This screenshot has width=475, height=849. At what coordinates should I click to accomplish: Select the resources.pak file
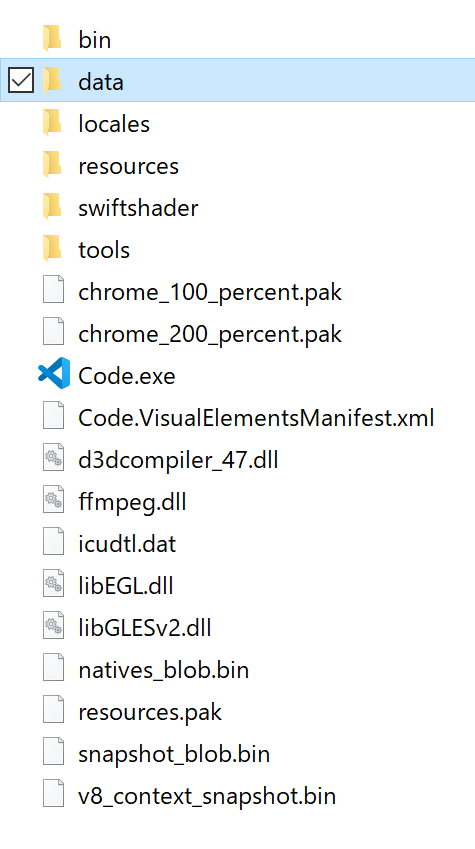[x=150, y=712]
